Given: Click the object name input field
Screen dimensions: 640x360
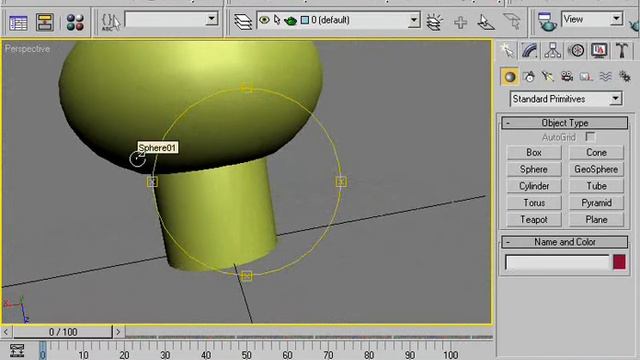Looking at the screenshot, I should click(x=557, y=262).
